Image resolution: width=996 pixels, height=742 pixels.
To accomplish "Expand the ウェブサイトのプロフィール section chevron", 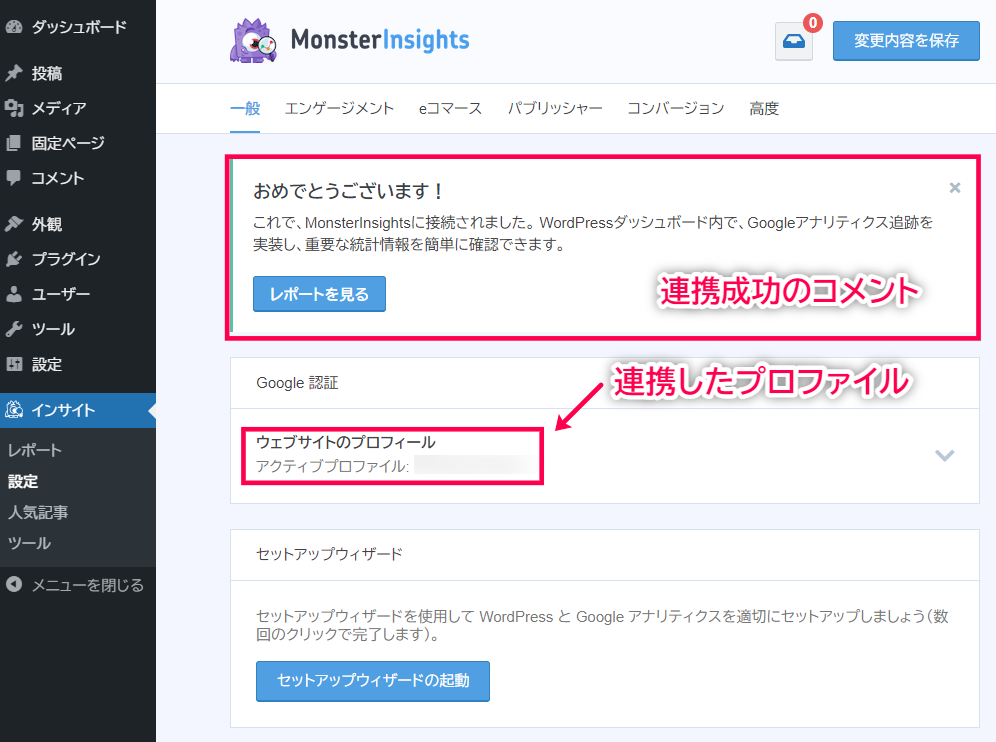I will [x=945, y=455].
